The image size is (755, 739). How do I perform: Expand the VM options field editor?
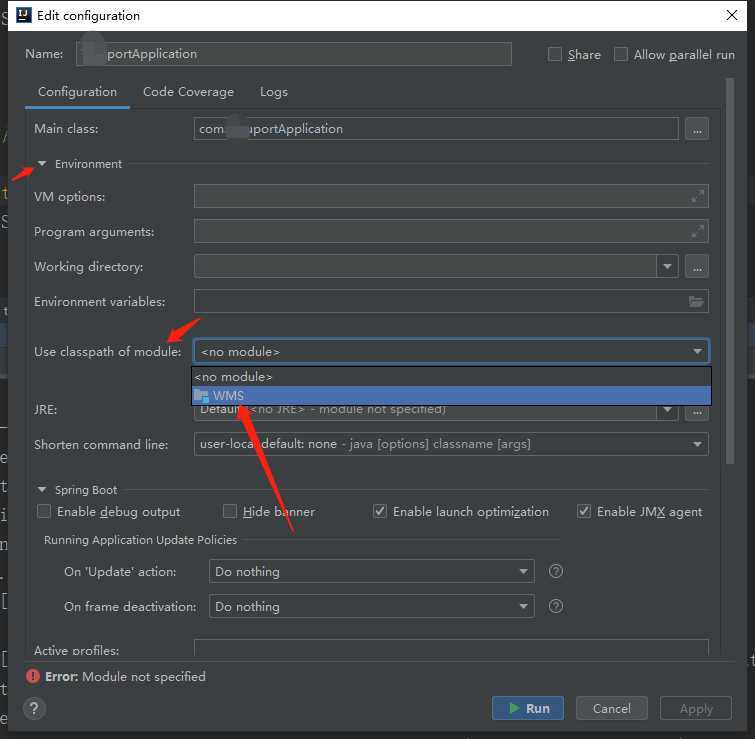coord(697,196)
